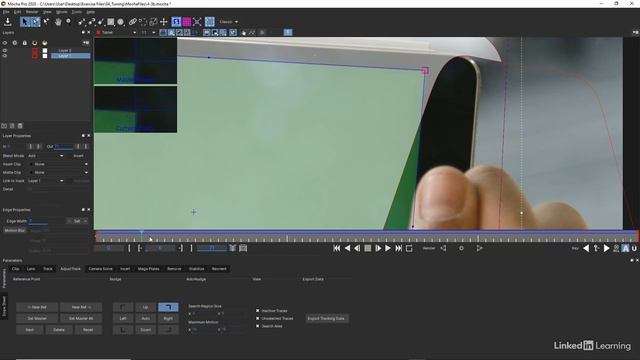Click the Export Tracking Data button
The width and height of the screenshot is (640, 360).
click(327, 318)
